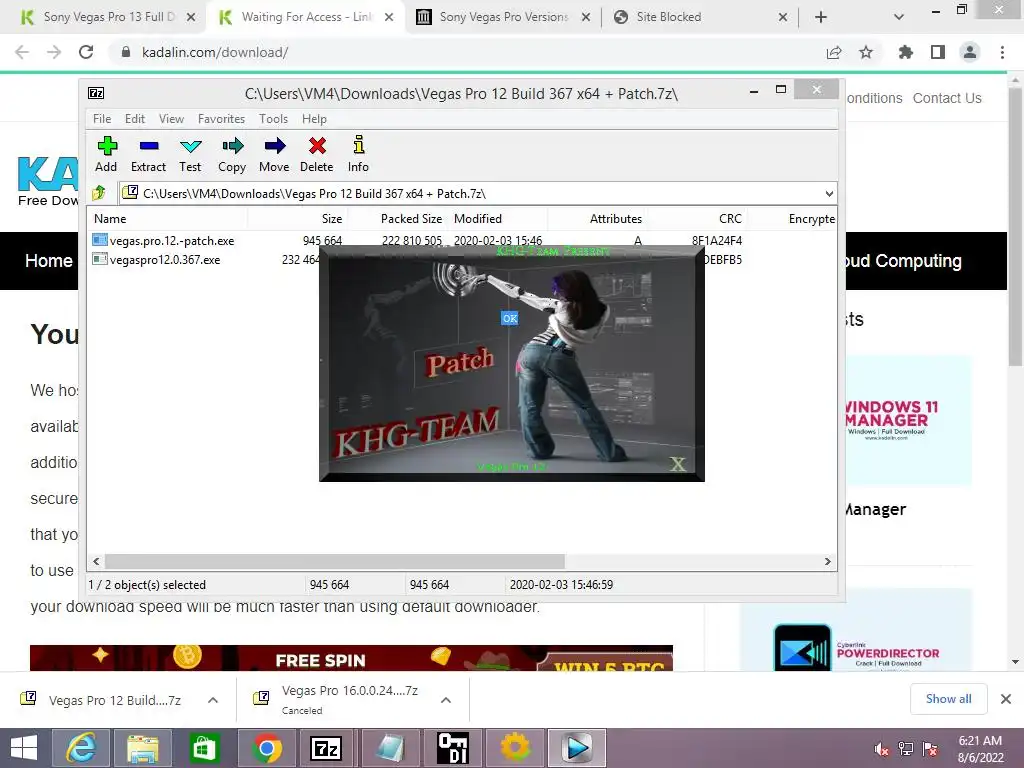This screenshot has width=1024, height=768.
Task: Reload the kadalin.com page
Action: point(86,52)
